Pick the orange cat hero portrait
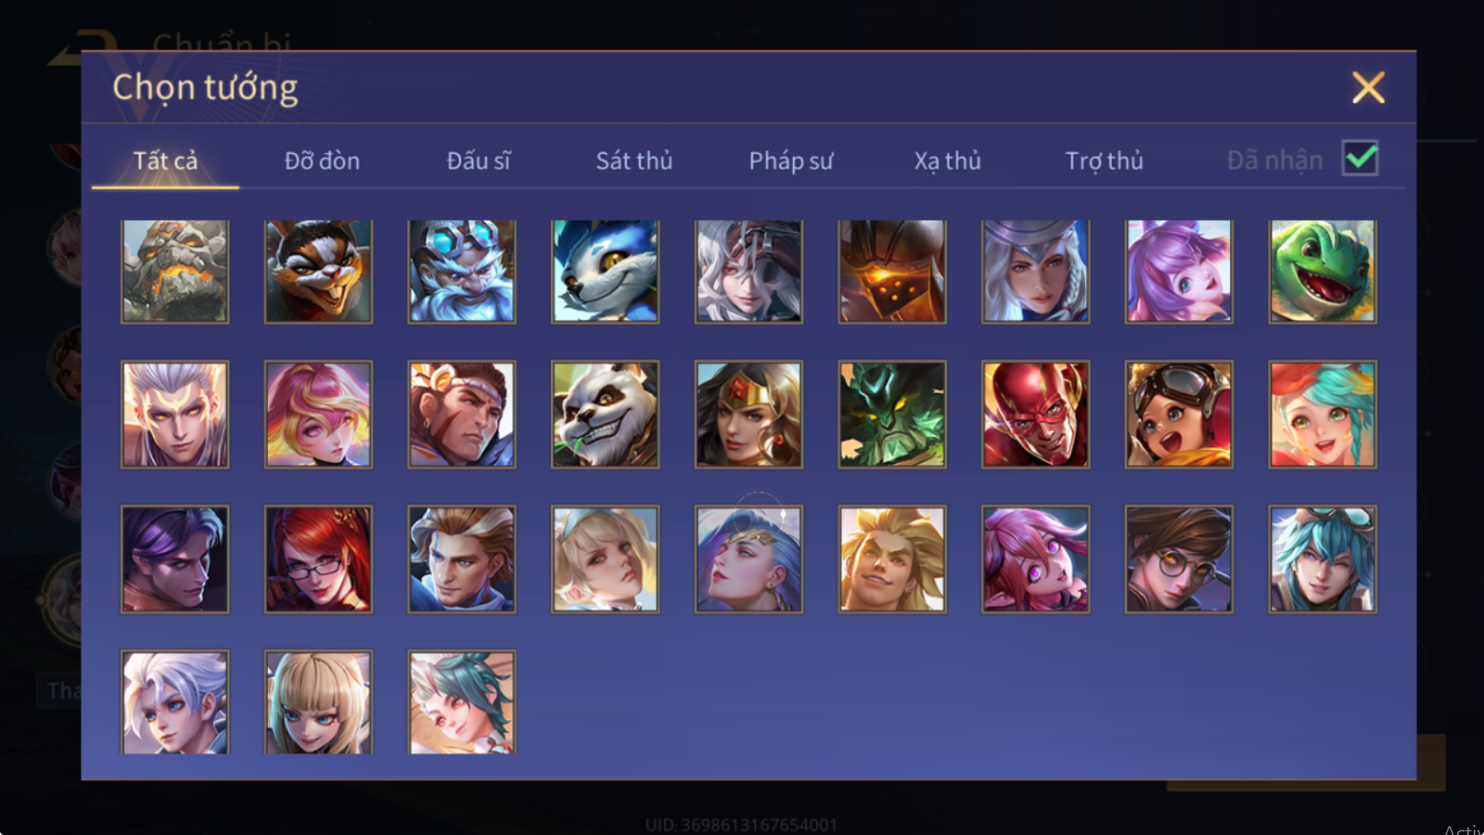1484x835 pixels. coord(318,272)
